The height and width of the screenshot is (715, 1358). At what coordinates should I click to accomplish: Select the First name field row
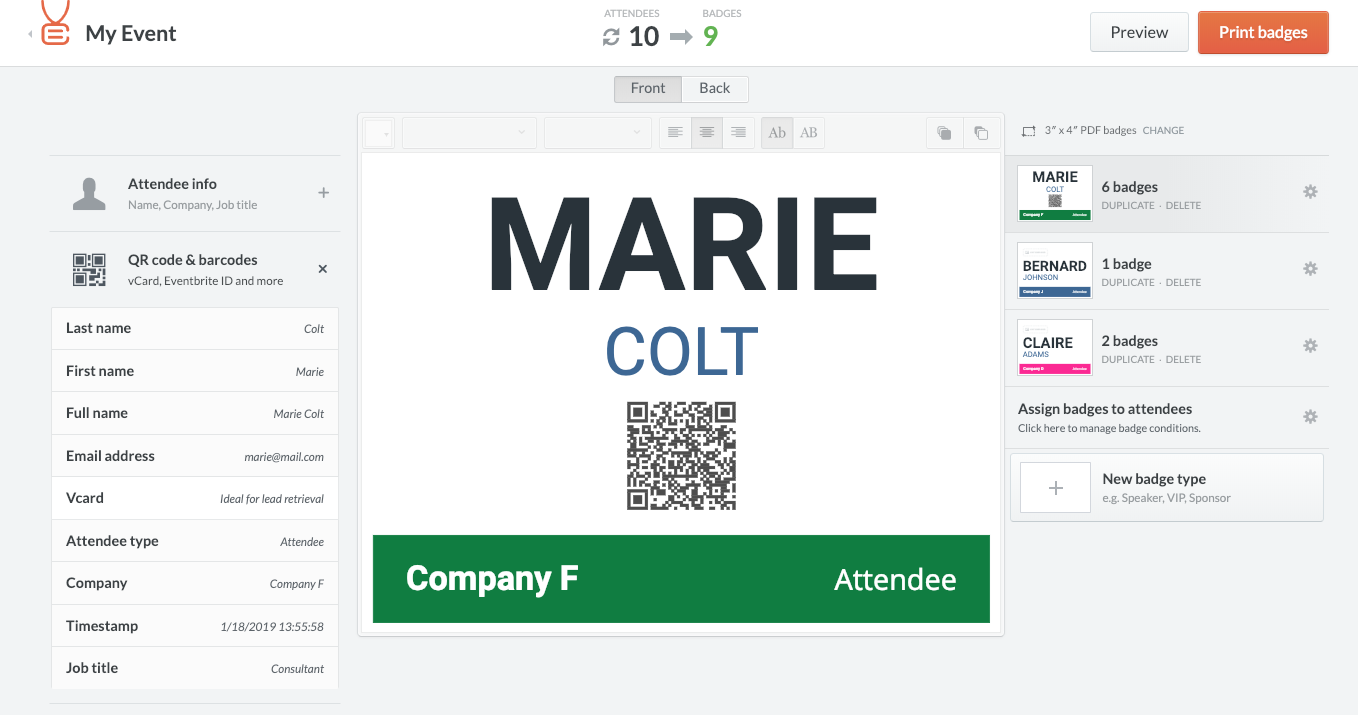click(x=195, y=371)
